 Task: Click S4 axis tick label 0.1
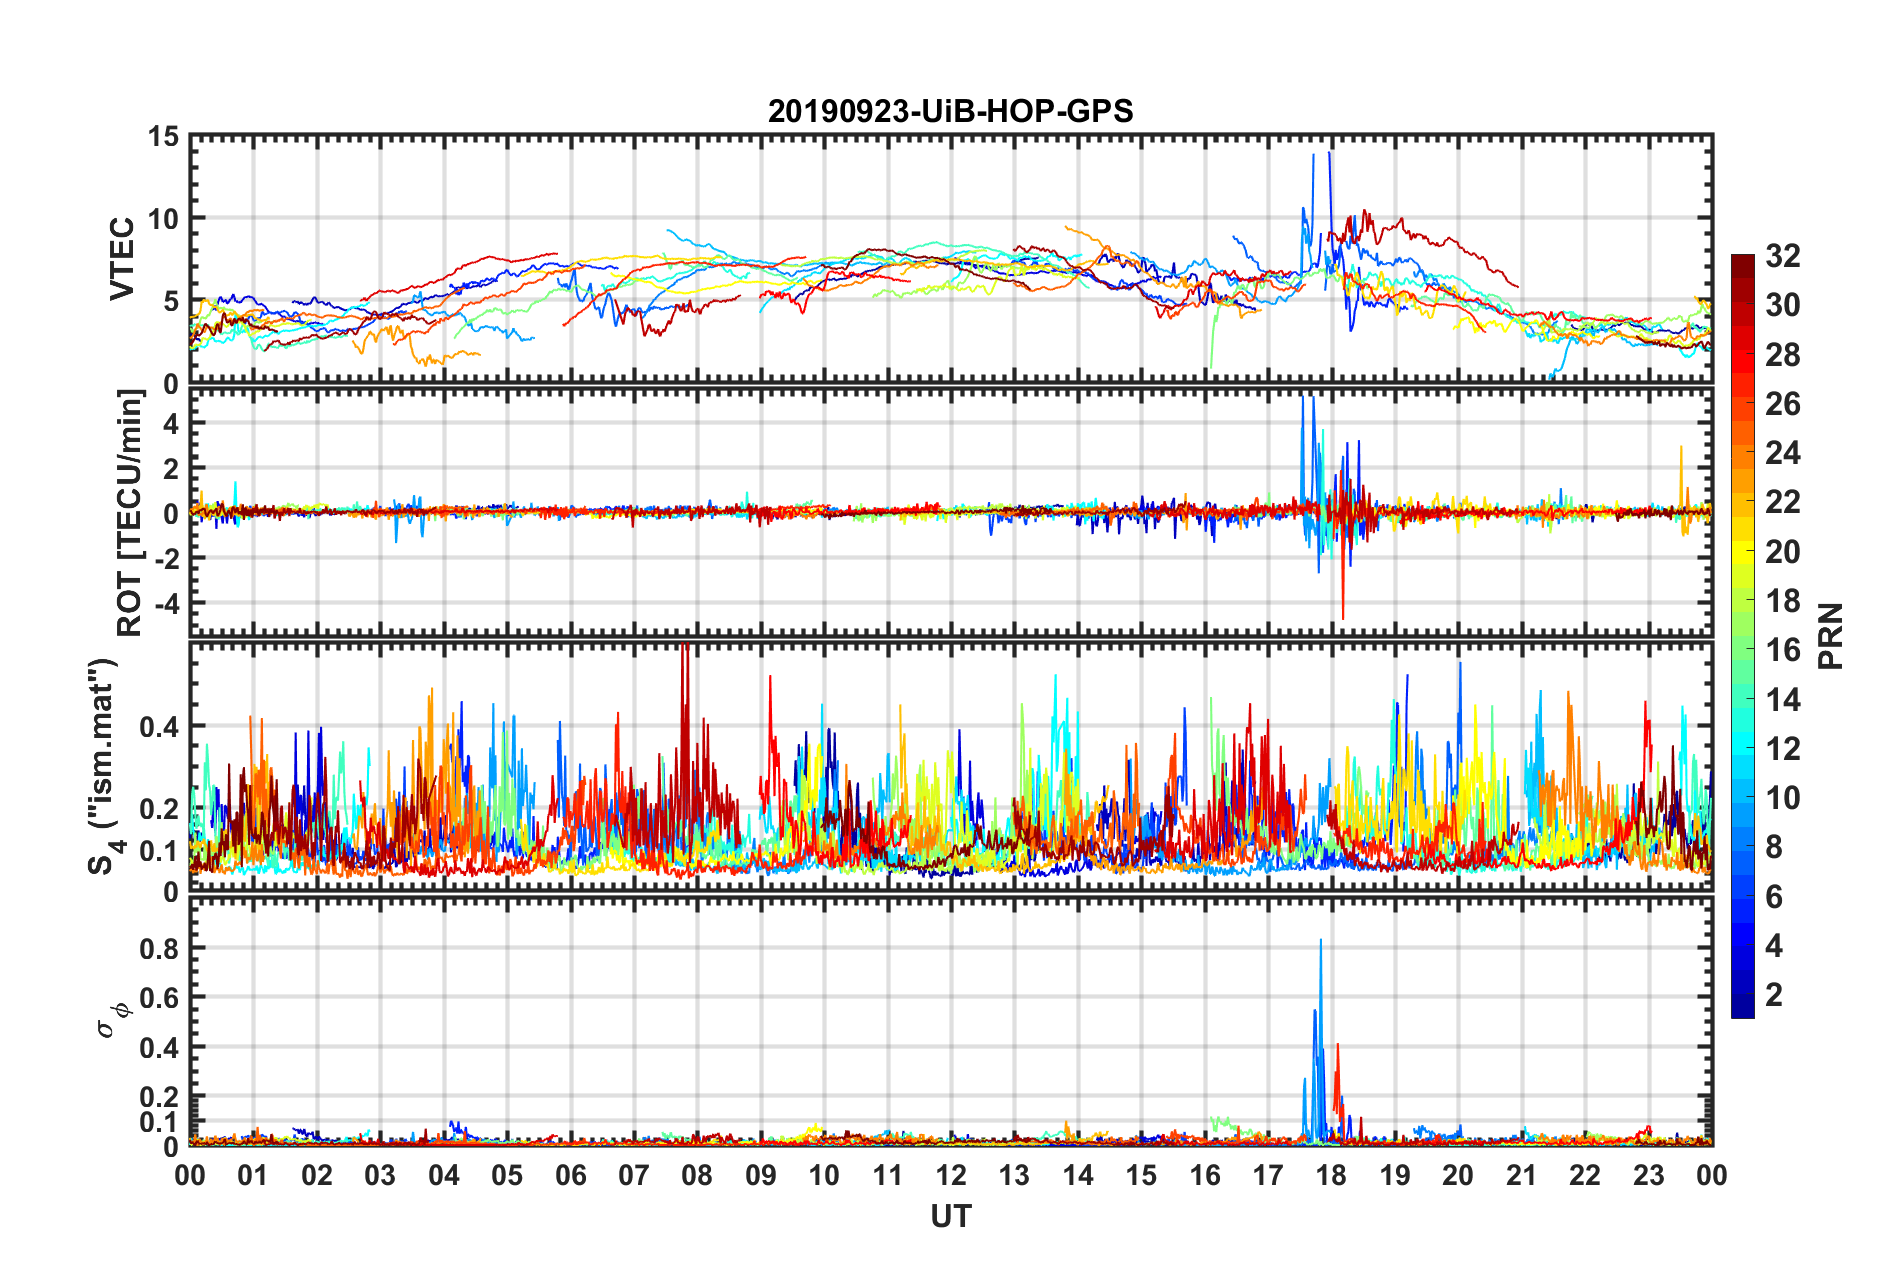pos(160,851)
